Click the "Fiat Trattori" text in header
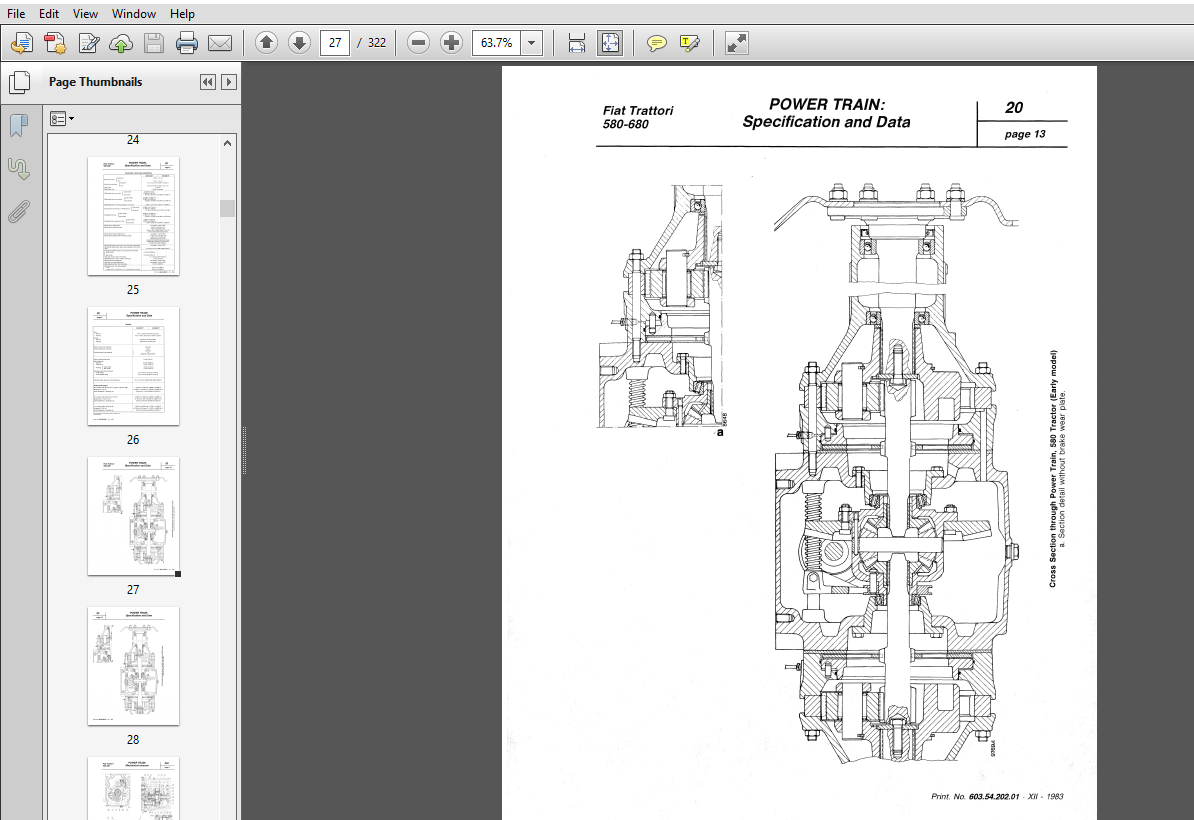This screenshot has width=1194, height=820. (x=638, y=110)
